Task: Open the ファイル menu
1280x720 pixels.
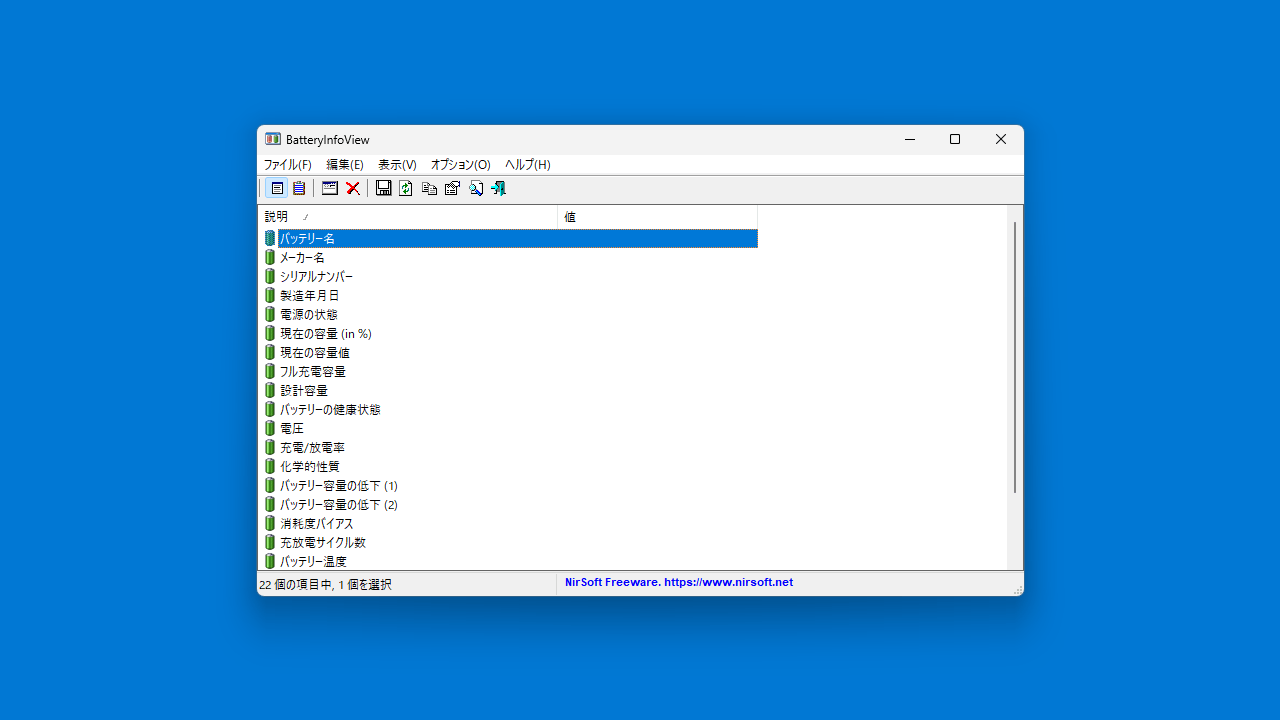Action: coord(287,164)
